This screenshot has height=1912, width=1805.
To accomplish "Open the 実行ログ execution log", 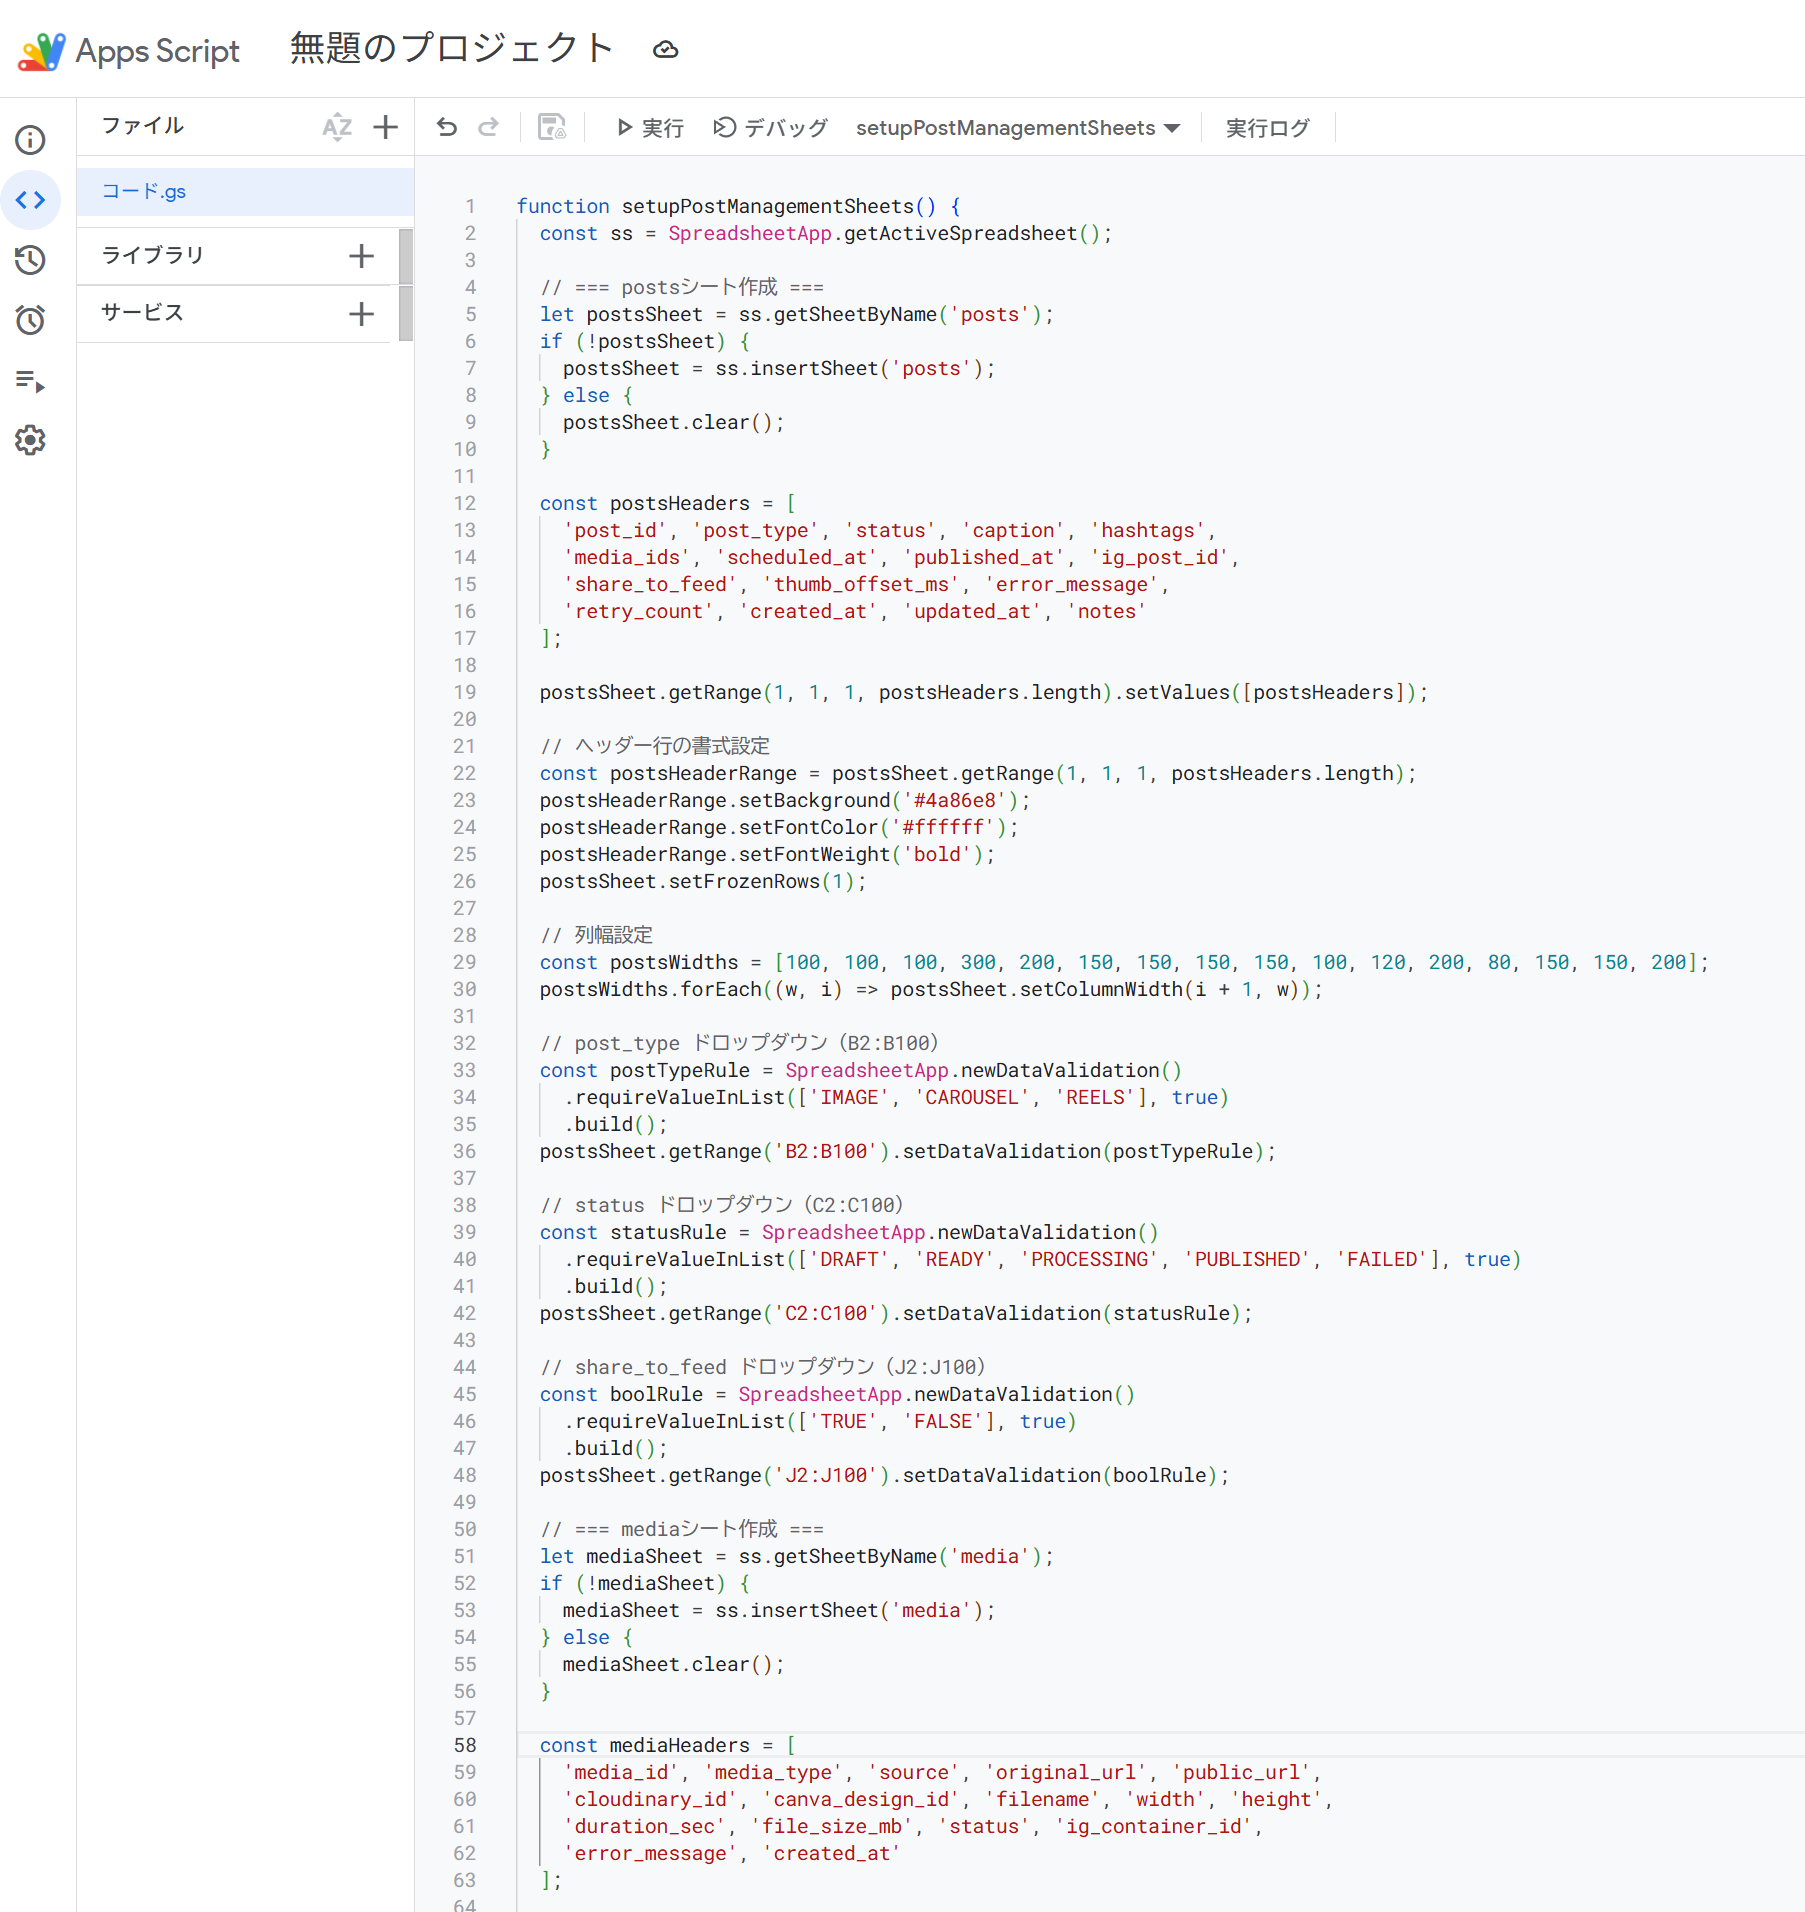I will coord(1267,128).
